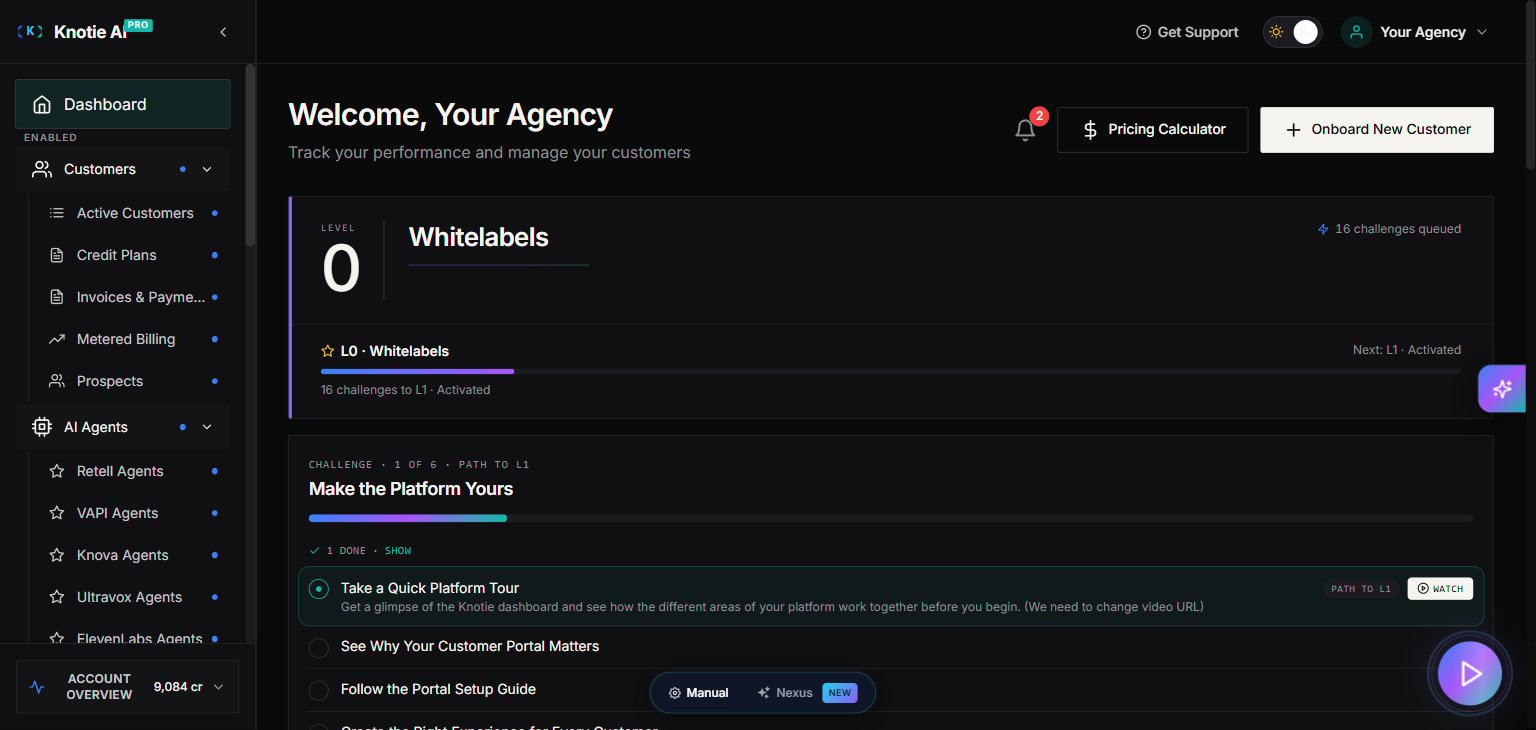Mark Take a Quick Platform Tour circle

tap(319, 589)
